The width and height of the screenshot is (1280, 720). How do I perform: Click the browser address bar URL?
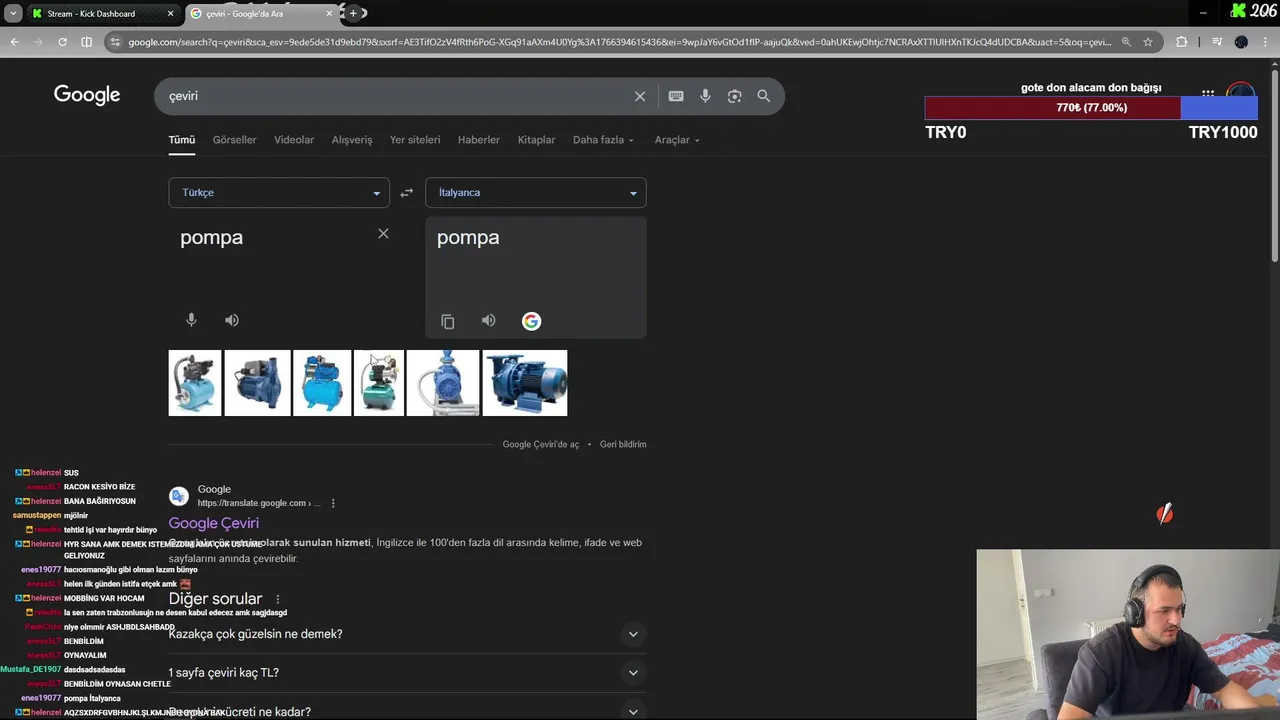[x=619, y=42]
